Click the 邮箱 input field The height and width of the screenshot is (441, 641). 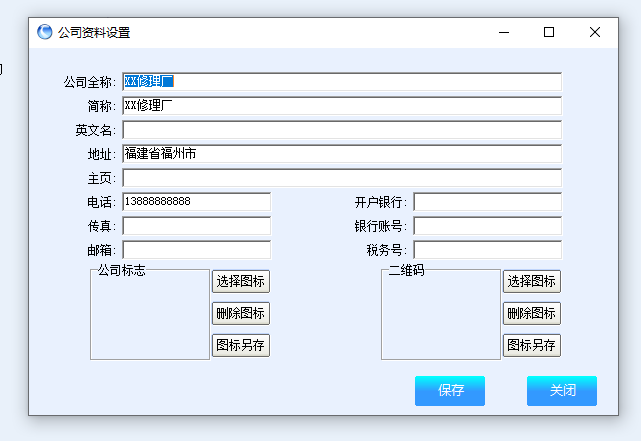(197, 250)
